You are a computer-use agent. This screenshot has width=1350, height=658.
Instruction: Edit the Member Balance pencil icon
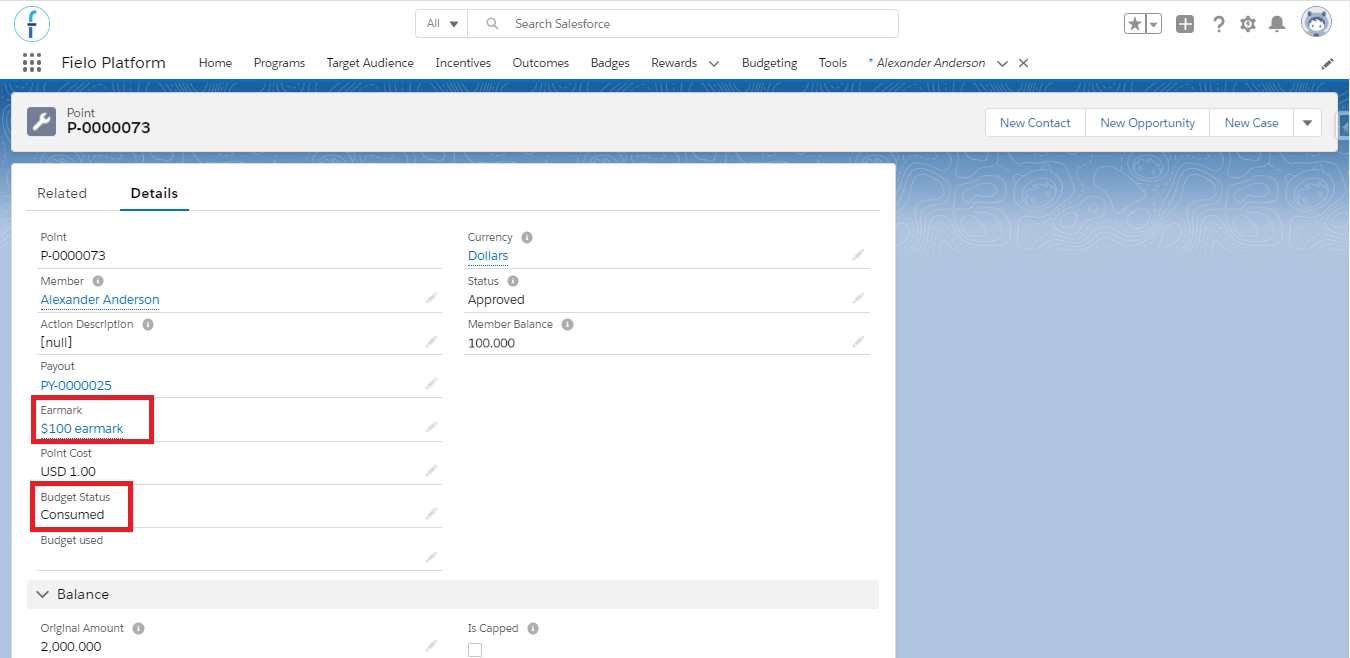click(858, 341)
